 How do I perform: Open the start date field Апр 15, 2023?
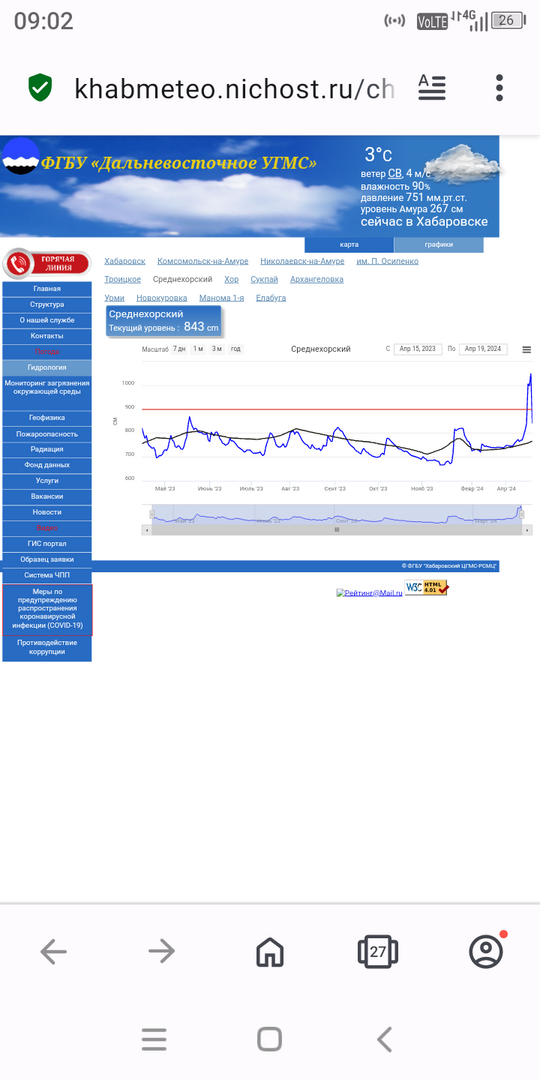pyautogui.click(x=418, y=349)
